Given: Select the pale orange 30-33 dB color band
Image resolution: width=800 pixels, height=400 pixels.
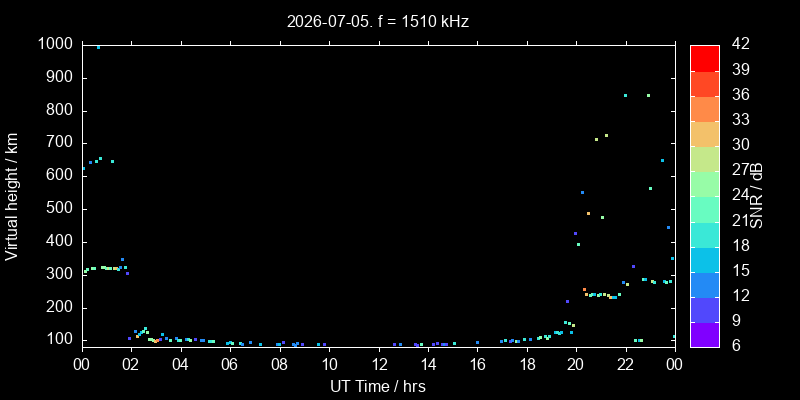Looking at the screenshot, I should point(705,133).
